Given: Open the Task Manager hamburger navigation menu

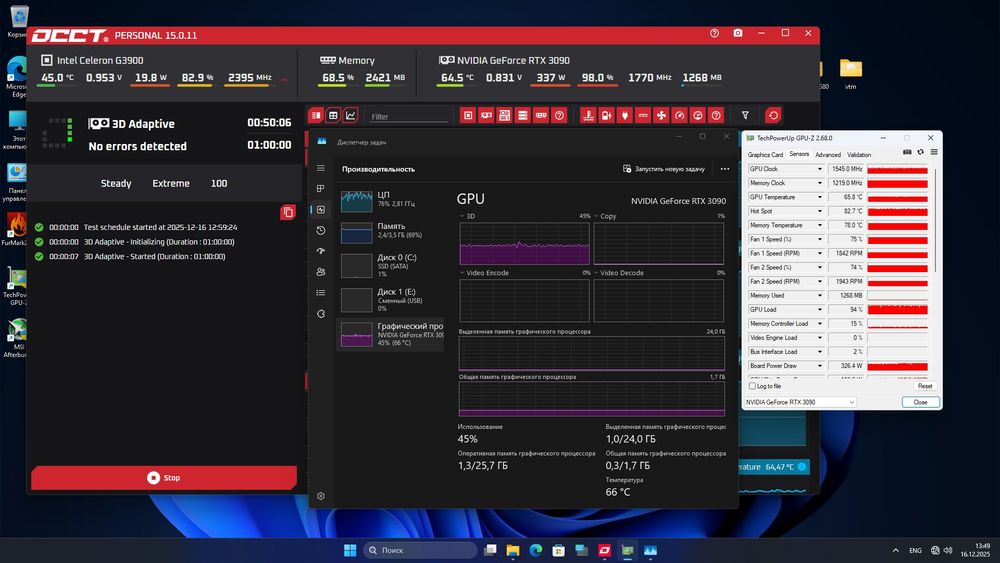Looking at the screenshot, I should click(321, 168).
